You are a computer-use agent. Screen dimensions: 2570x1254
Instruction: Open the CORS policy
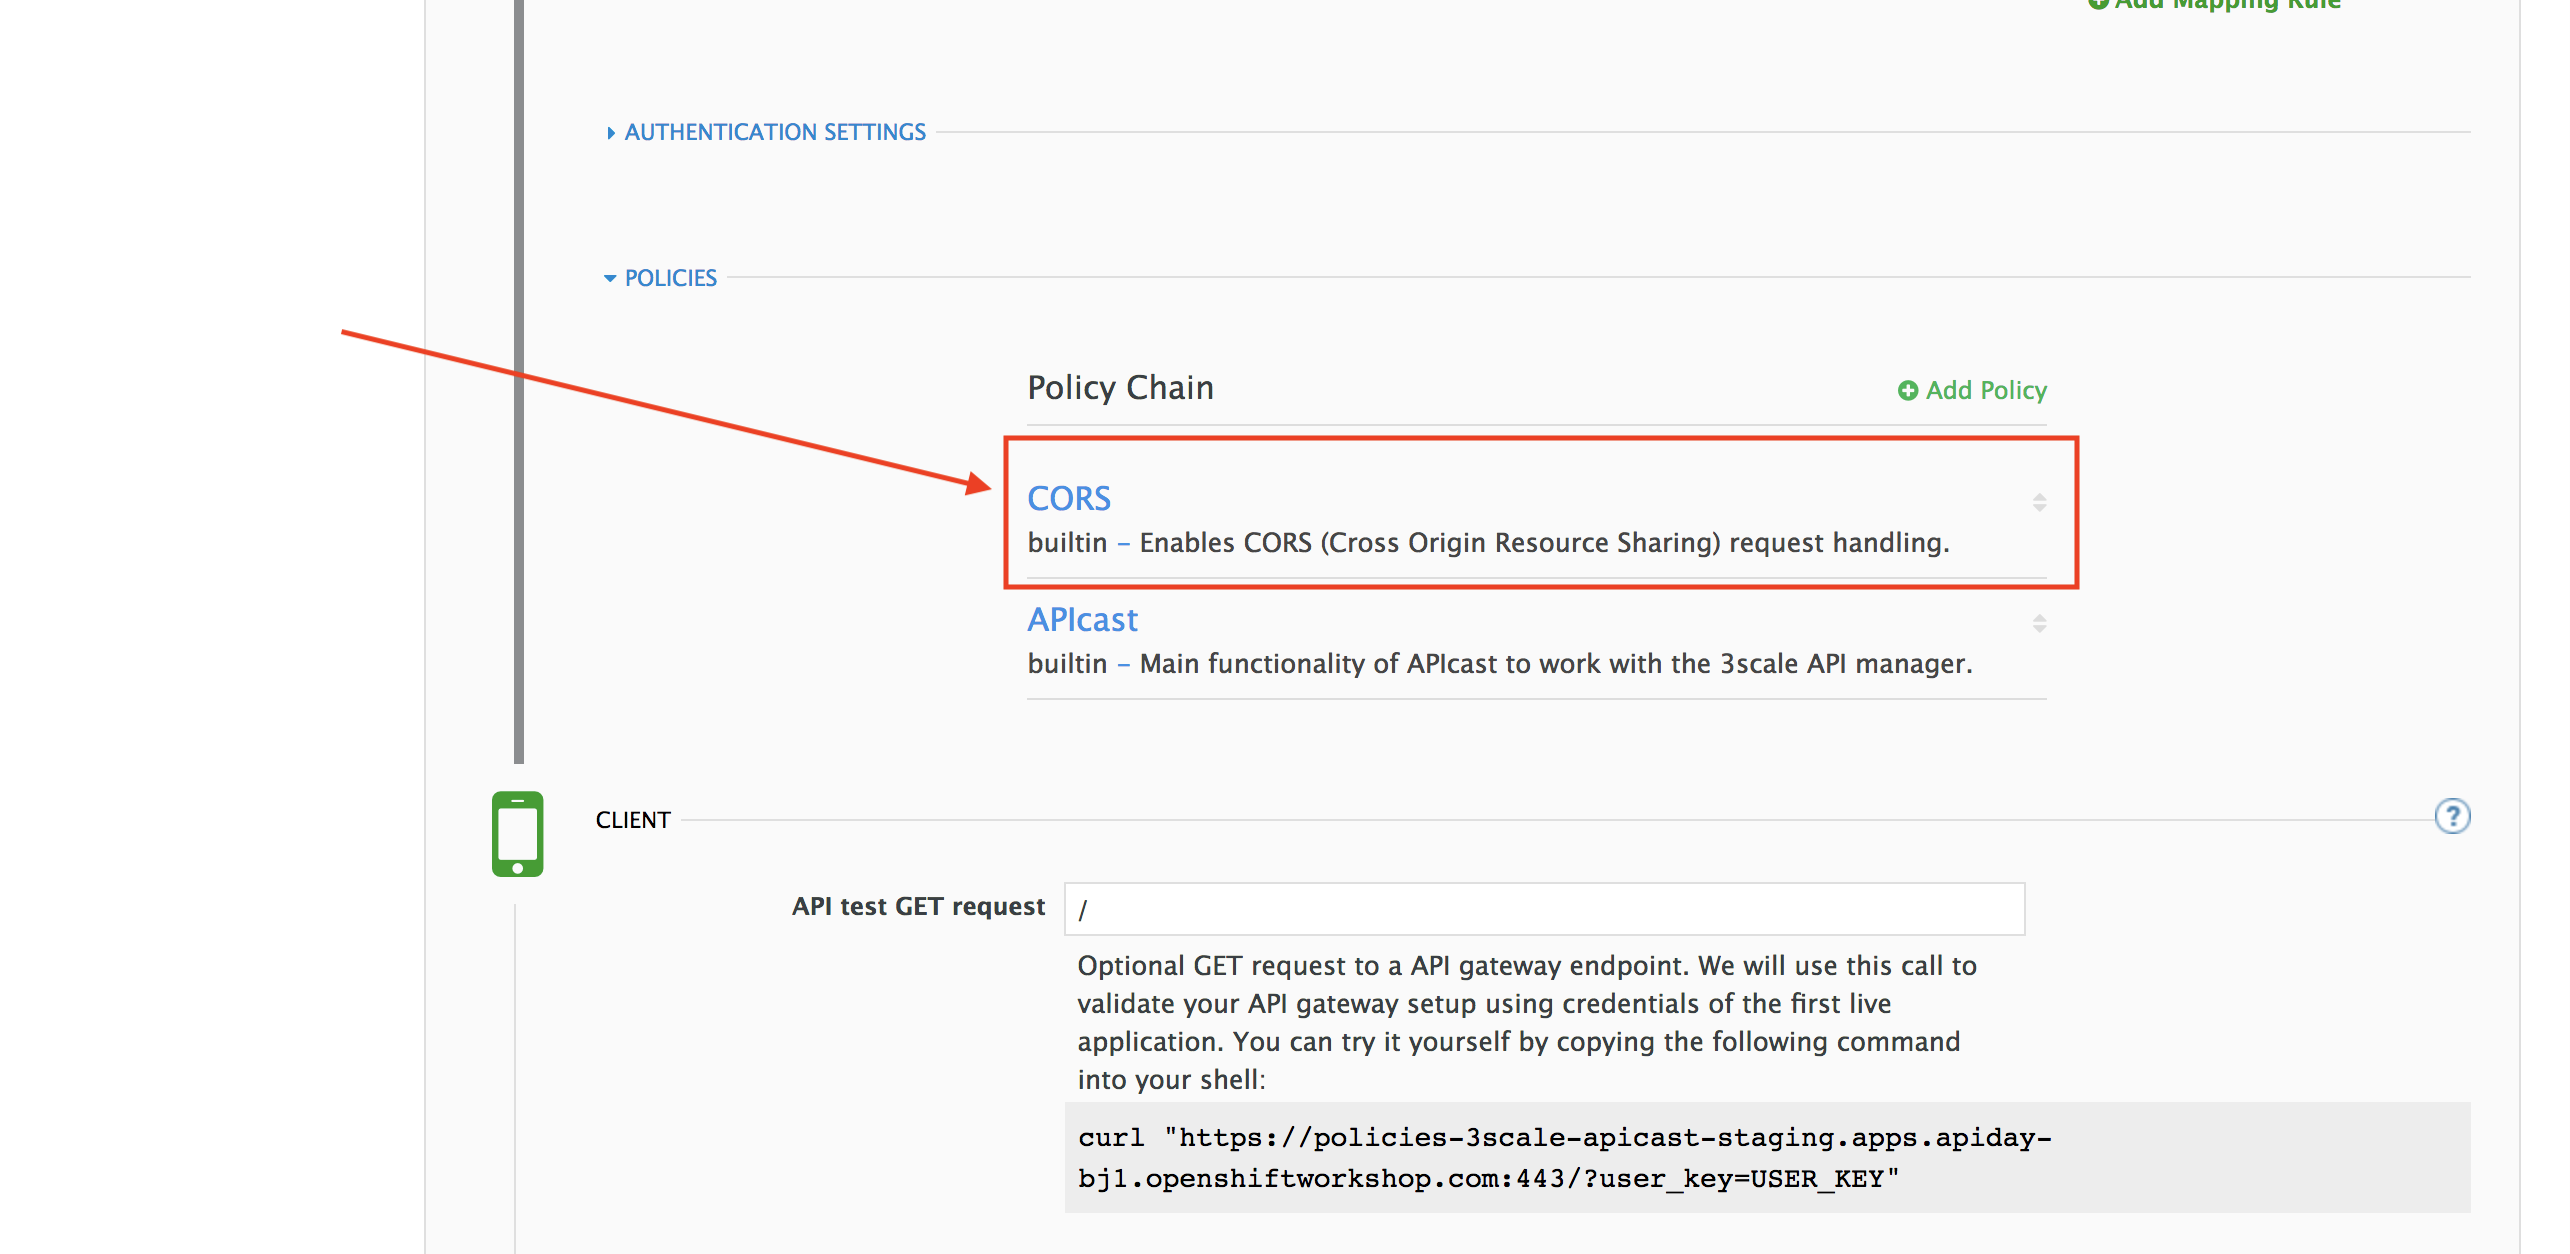point(1069,498)
